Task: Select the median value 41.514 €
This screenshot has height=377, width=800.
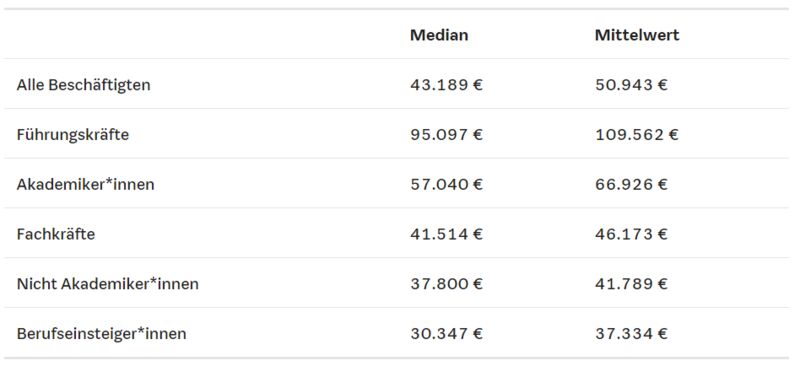Action: coord(446,234)
